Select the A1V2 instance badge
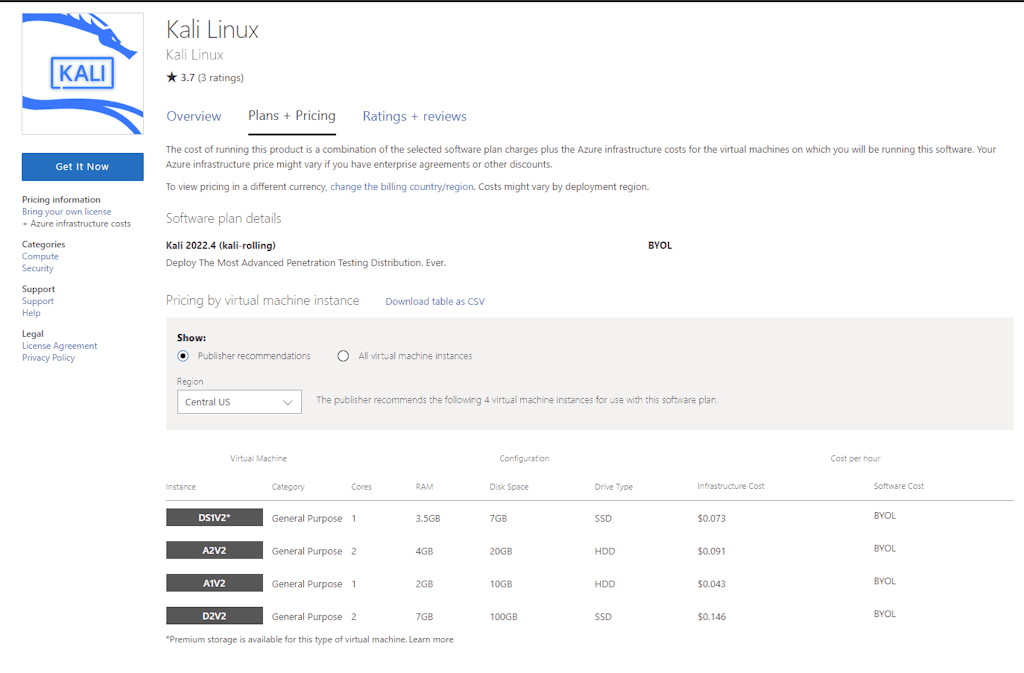The image size is (1024, 673). coord(214,583)
